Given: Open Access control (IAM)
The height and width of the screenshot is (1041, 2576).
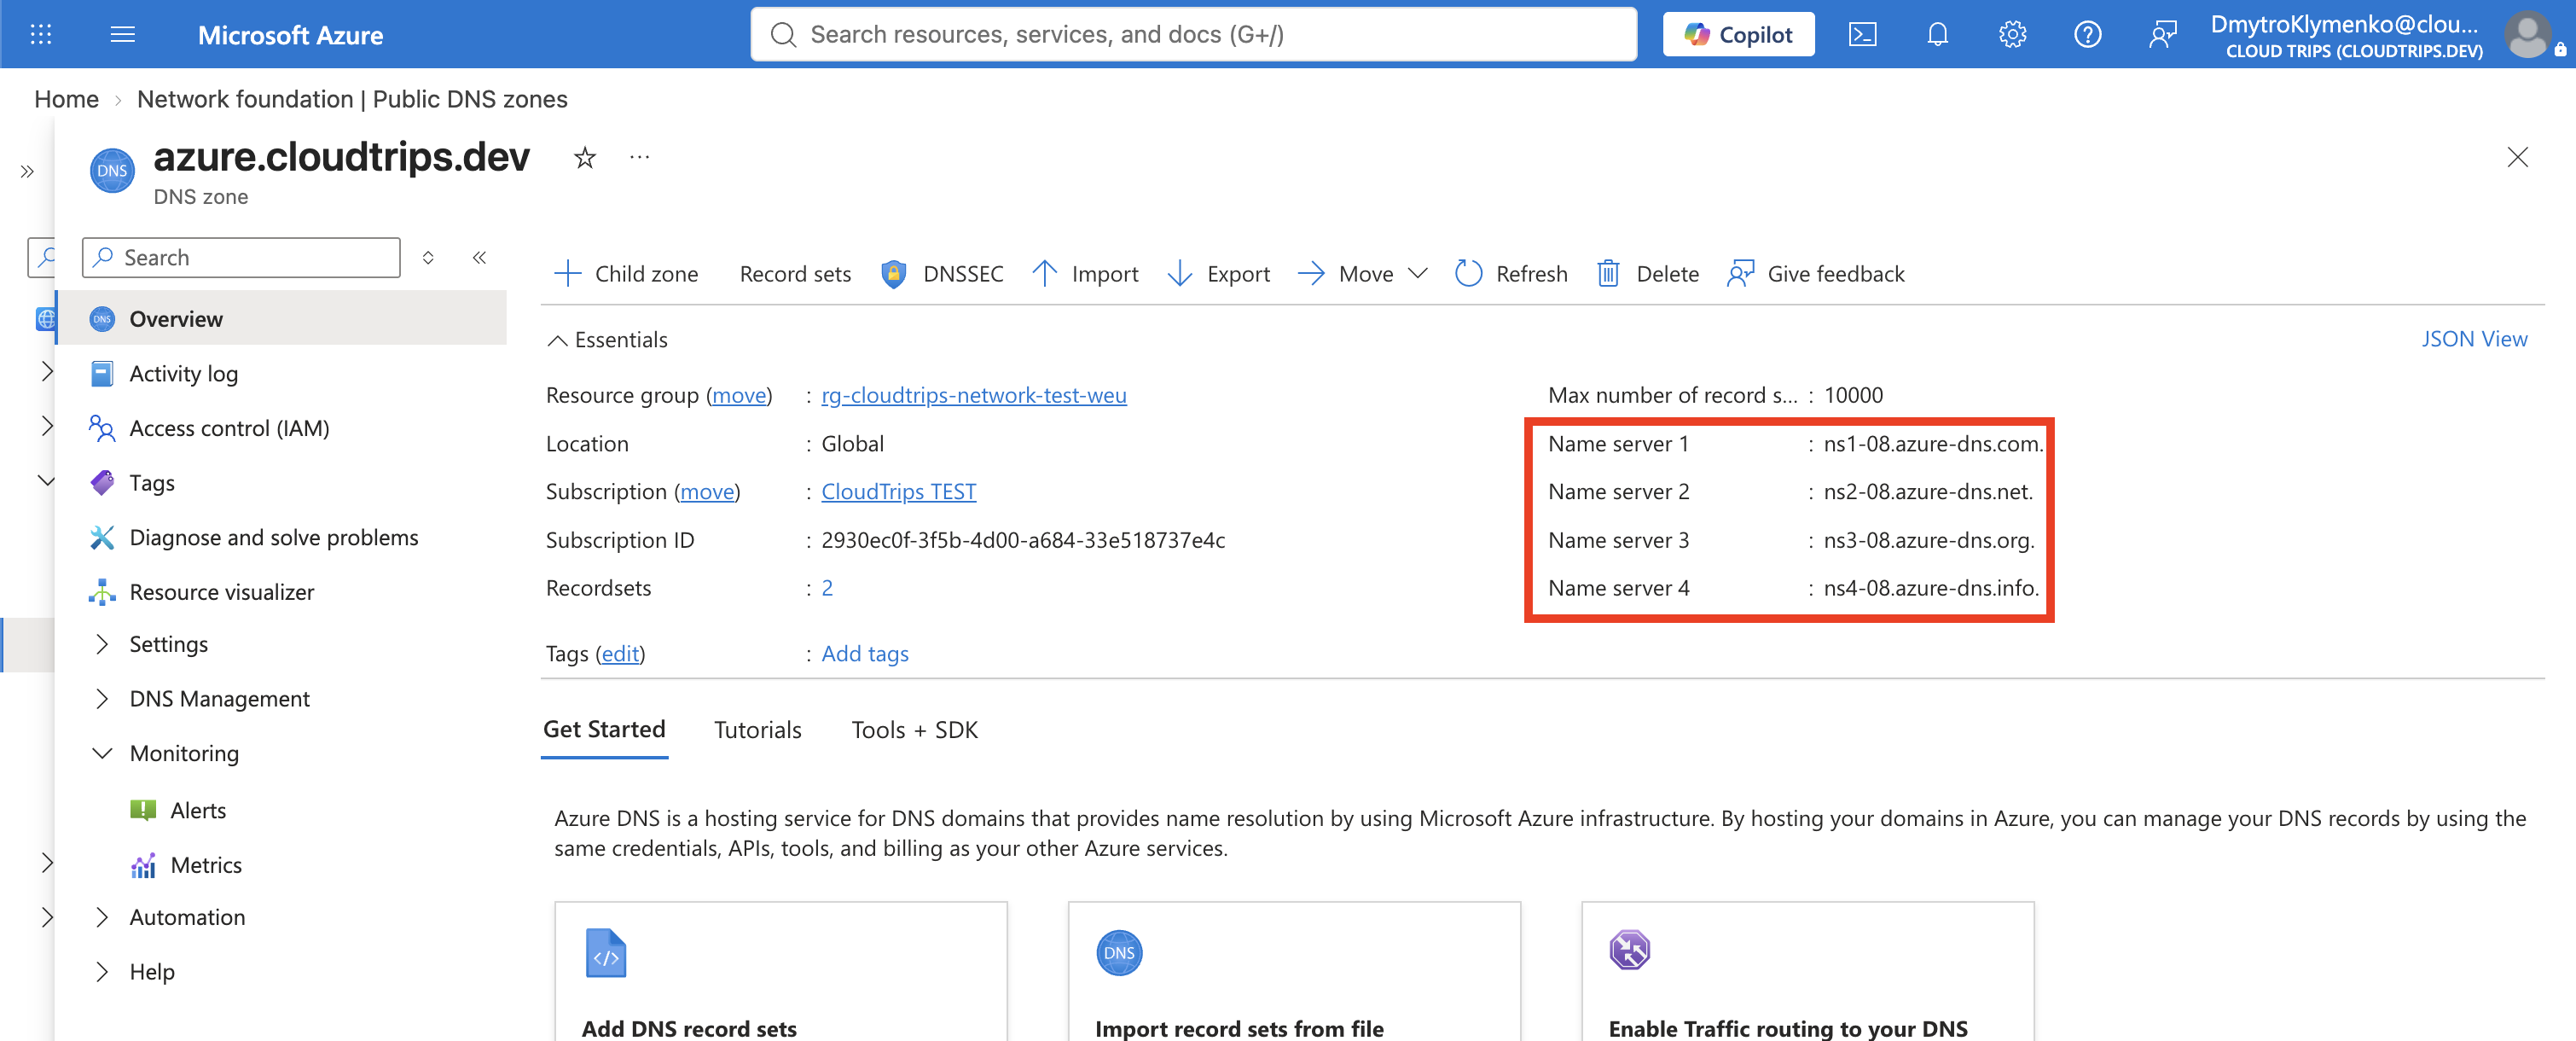Looking at the screenshot, I should point(229,428).
